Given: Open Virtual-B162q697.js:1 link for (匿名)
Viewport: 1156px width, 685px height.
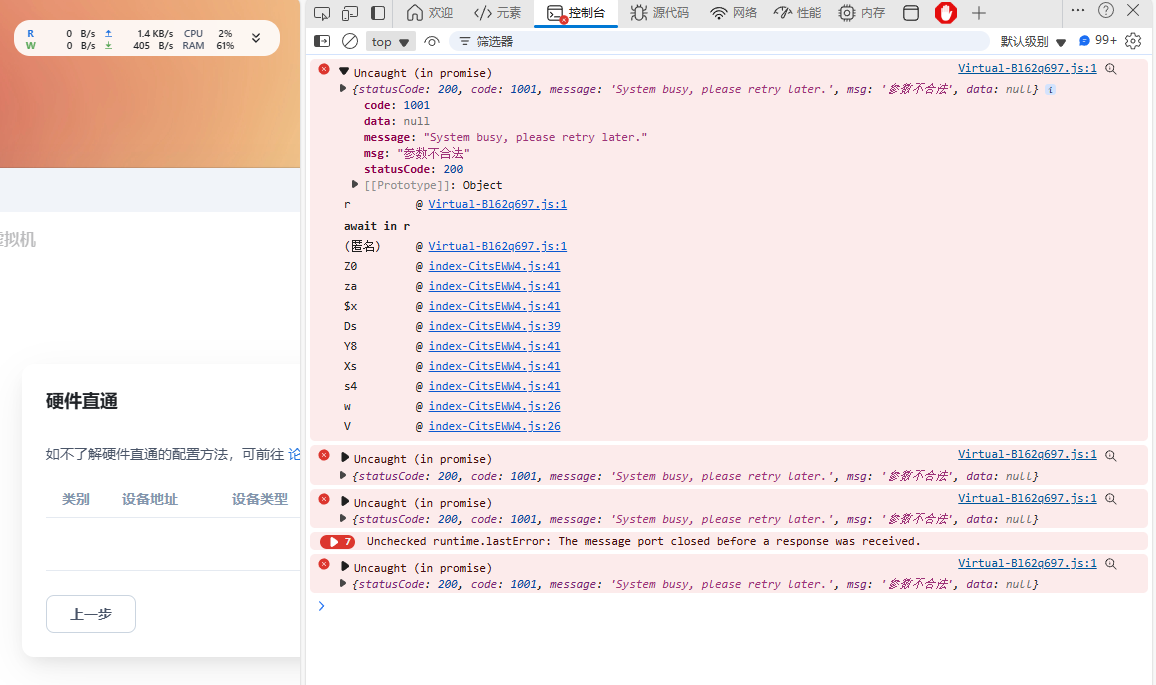Looking at the screenshot, I should click(498, 246).
